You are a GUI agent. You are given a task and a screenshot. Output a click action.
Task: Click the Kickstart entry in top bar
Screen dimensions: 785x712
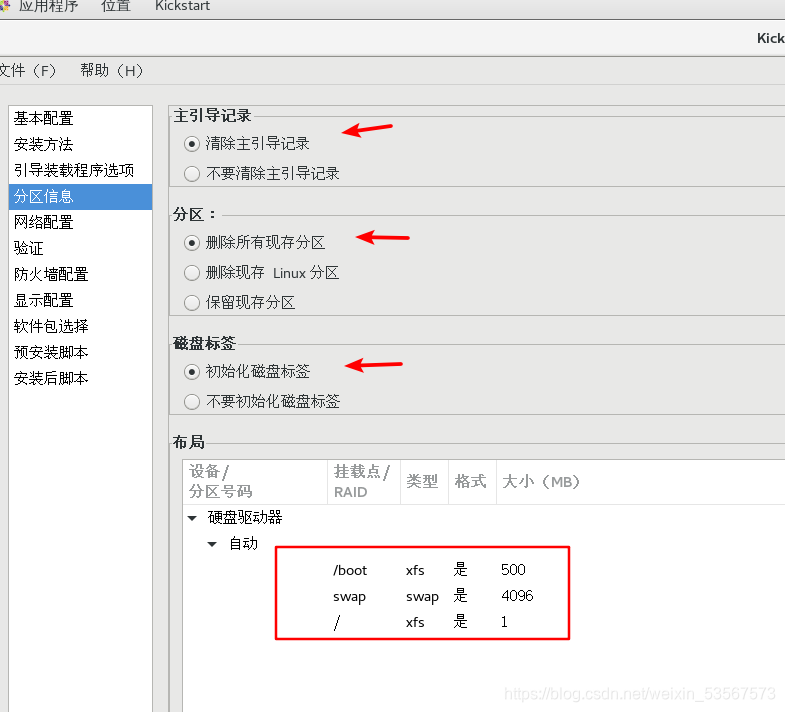click(182, 6)
